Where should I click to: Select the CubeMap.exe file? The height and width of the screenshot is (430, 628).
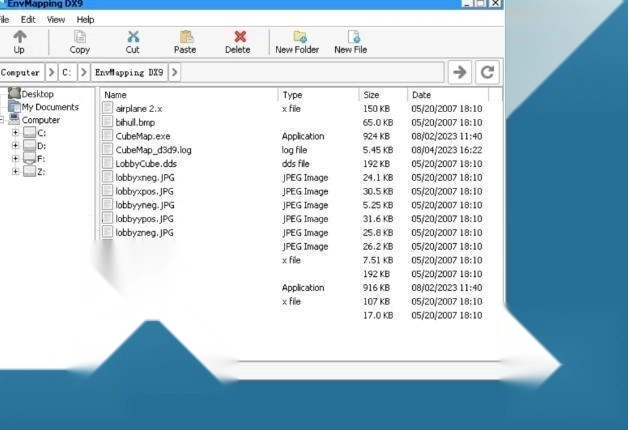pos(143,136)
